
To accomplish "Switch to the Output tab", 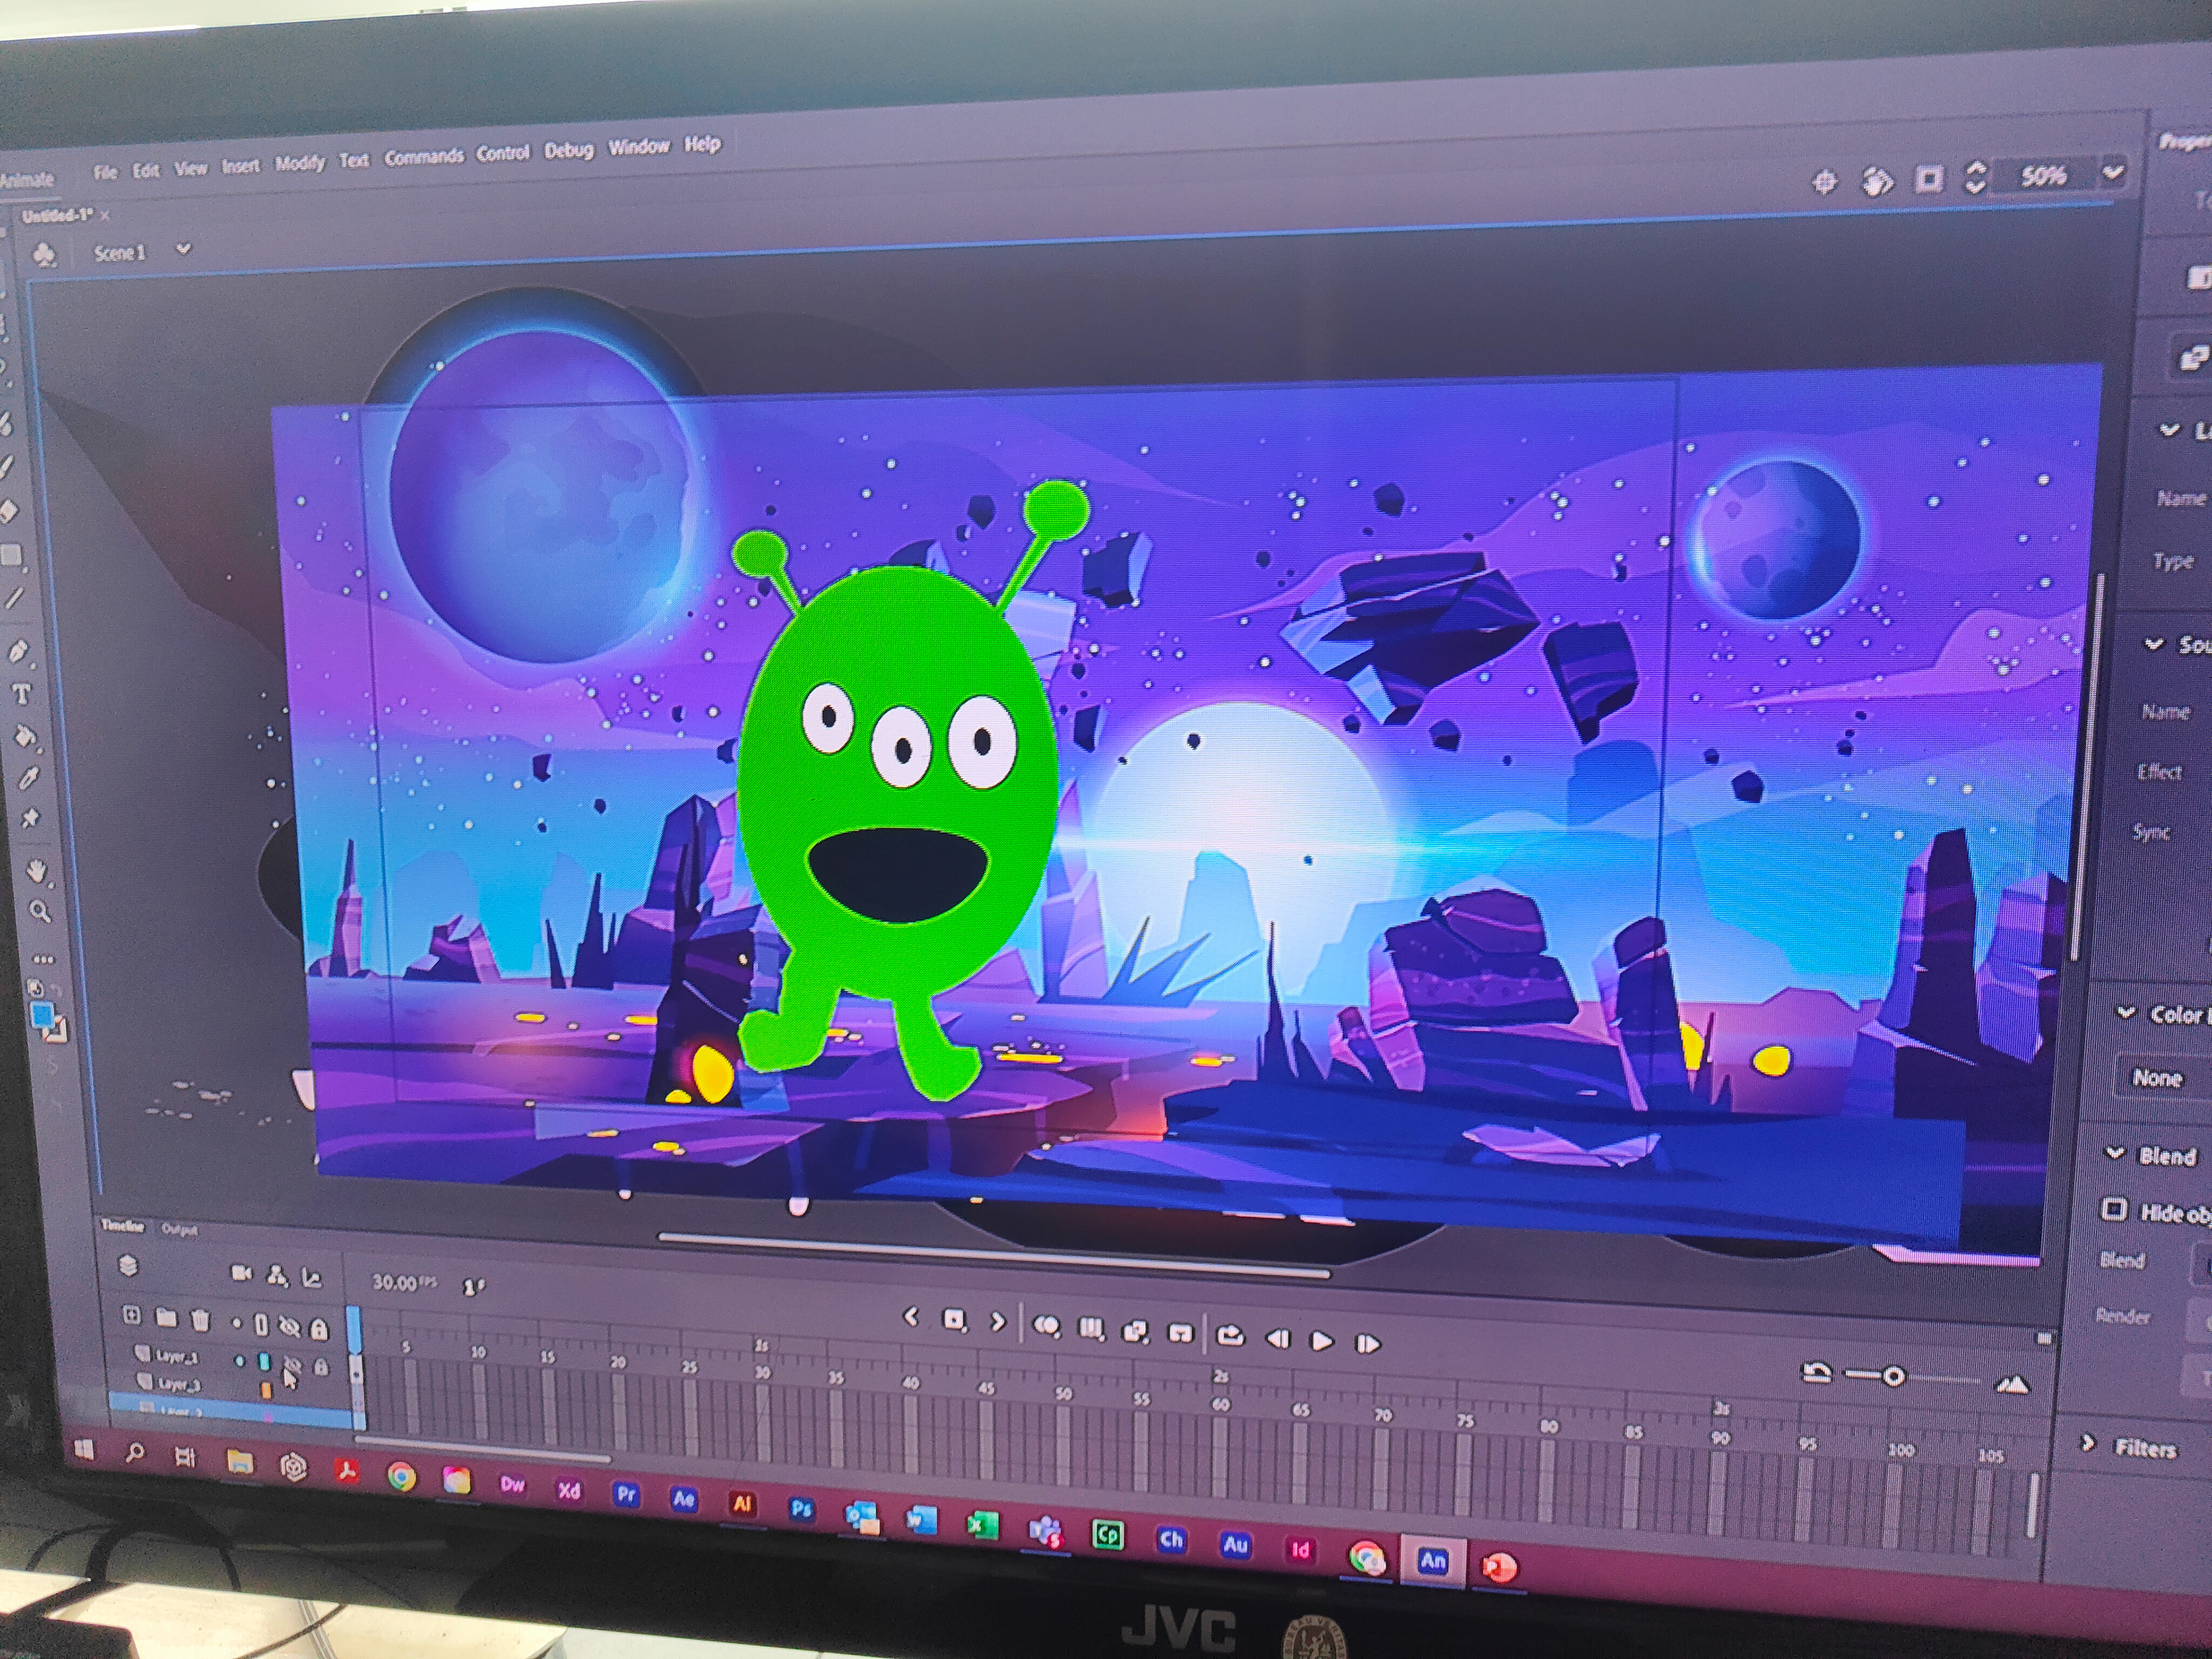I will [179, 1230].
